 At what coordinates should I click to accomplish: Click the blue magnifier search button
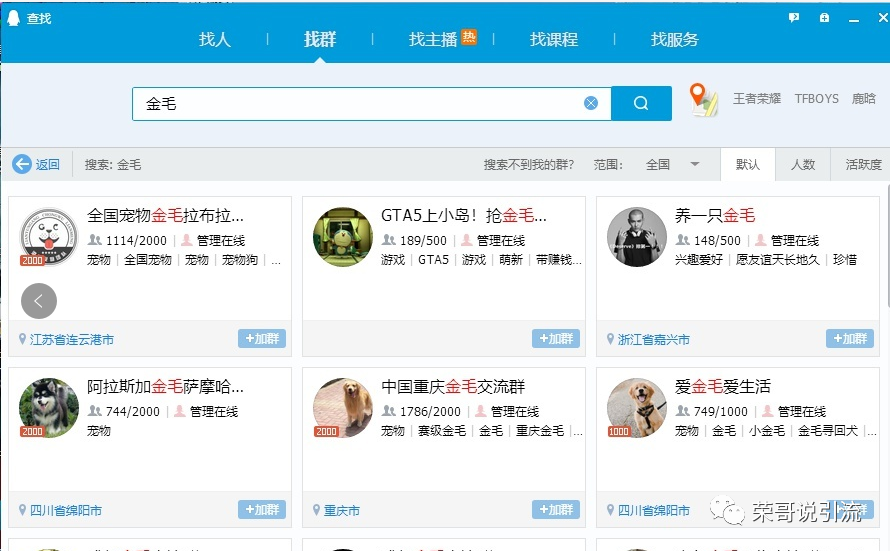coord(641,103)
